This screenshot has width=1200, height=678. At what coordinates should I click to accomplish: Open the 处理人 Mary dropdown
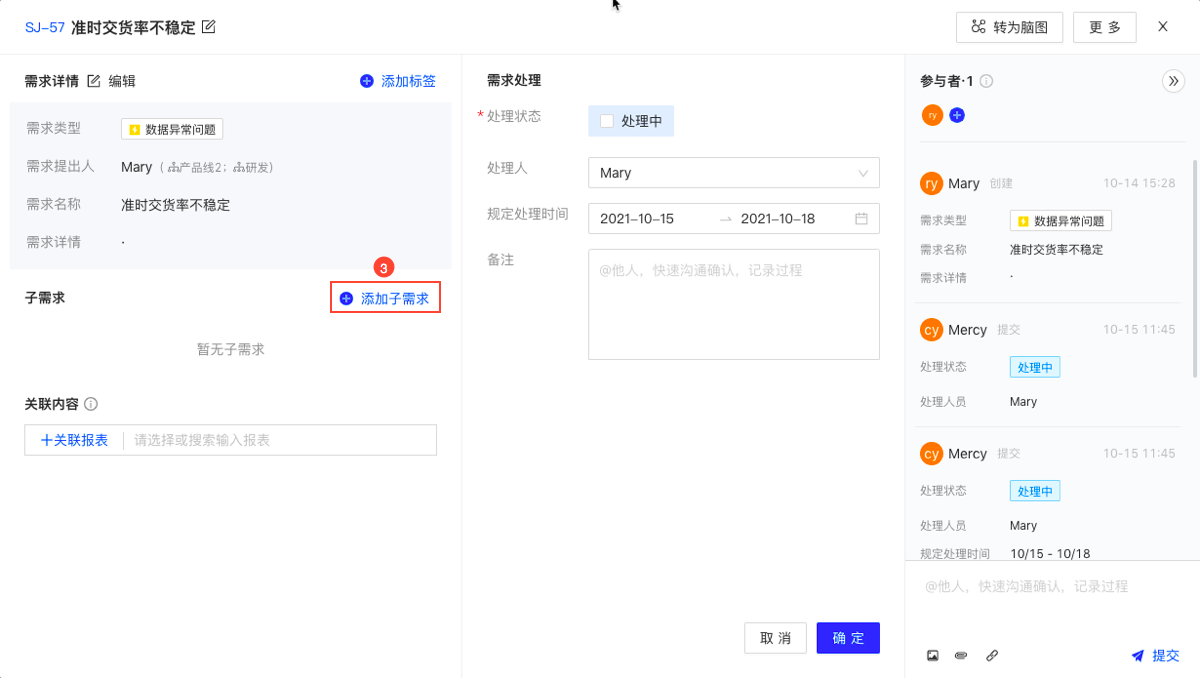point(733,173)
